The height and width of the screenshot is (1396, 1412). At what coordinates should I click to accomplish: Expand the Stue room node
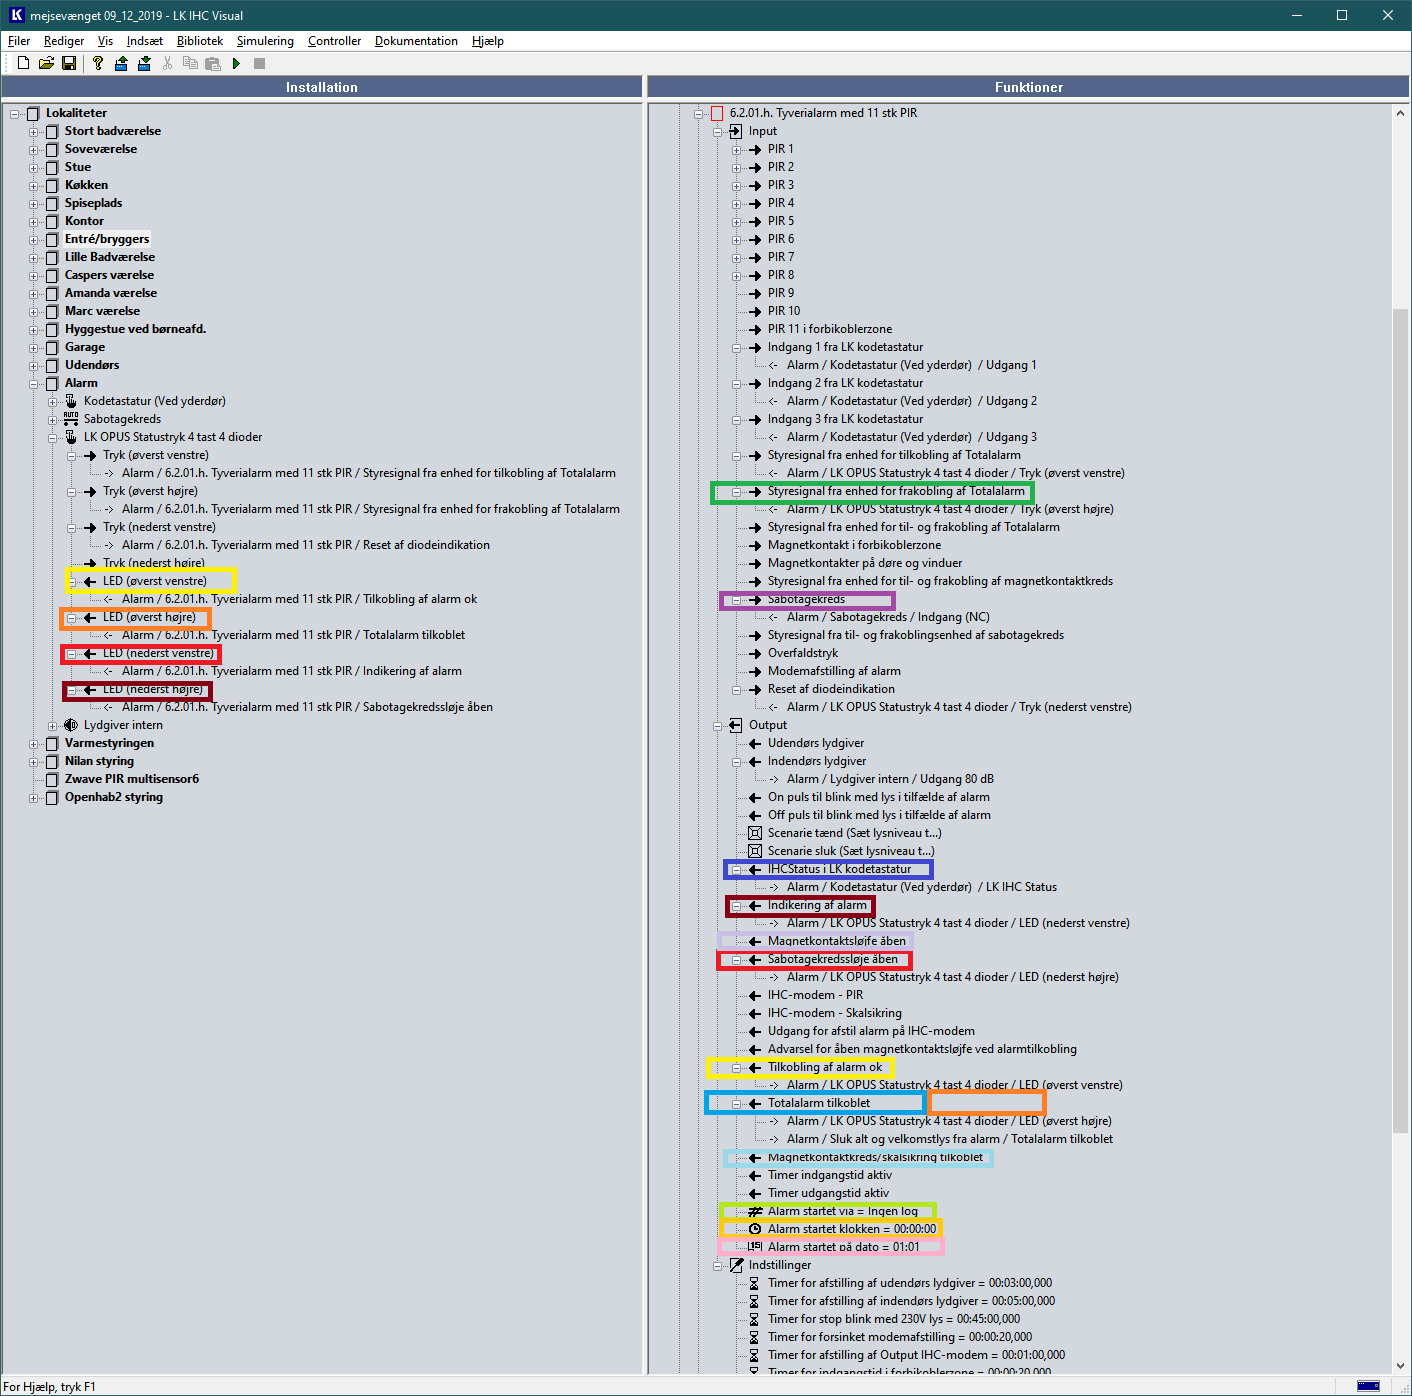coord(34,168)
